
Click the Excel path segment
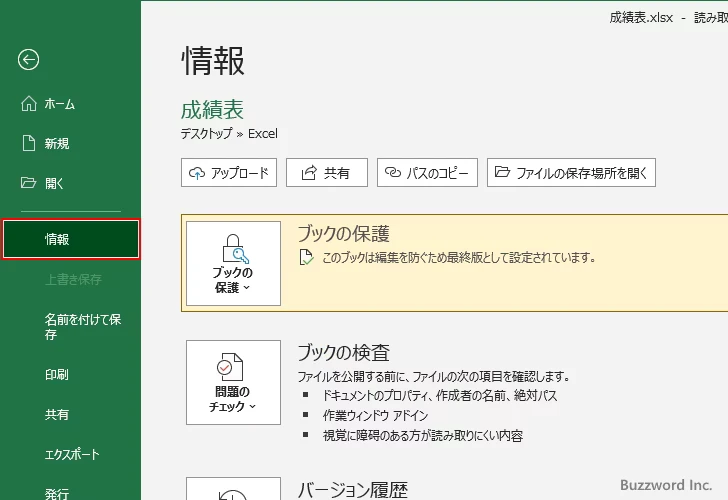click(x=263, y=134)
